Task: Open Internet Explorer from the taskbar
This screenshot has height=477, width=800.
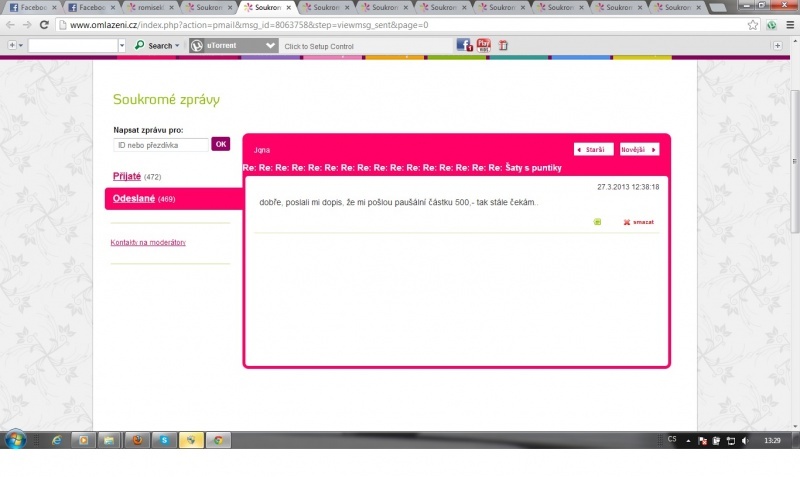Action: tap(57, 440)
